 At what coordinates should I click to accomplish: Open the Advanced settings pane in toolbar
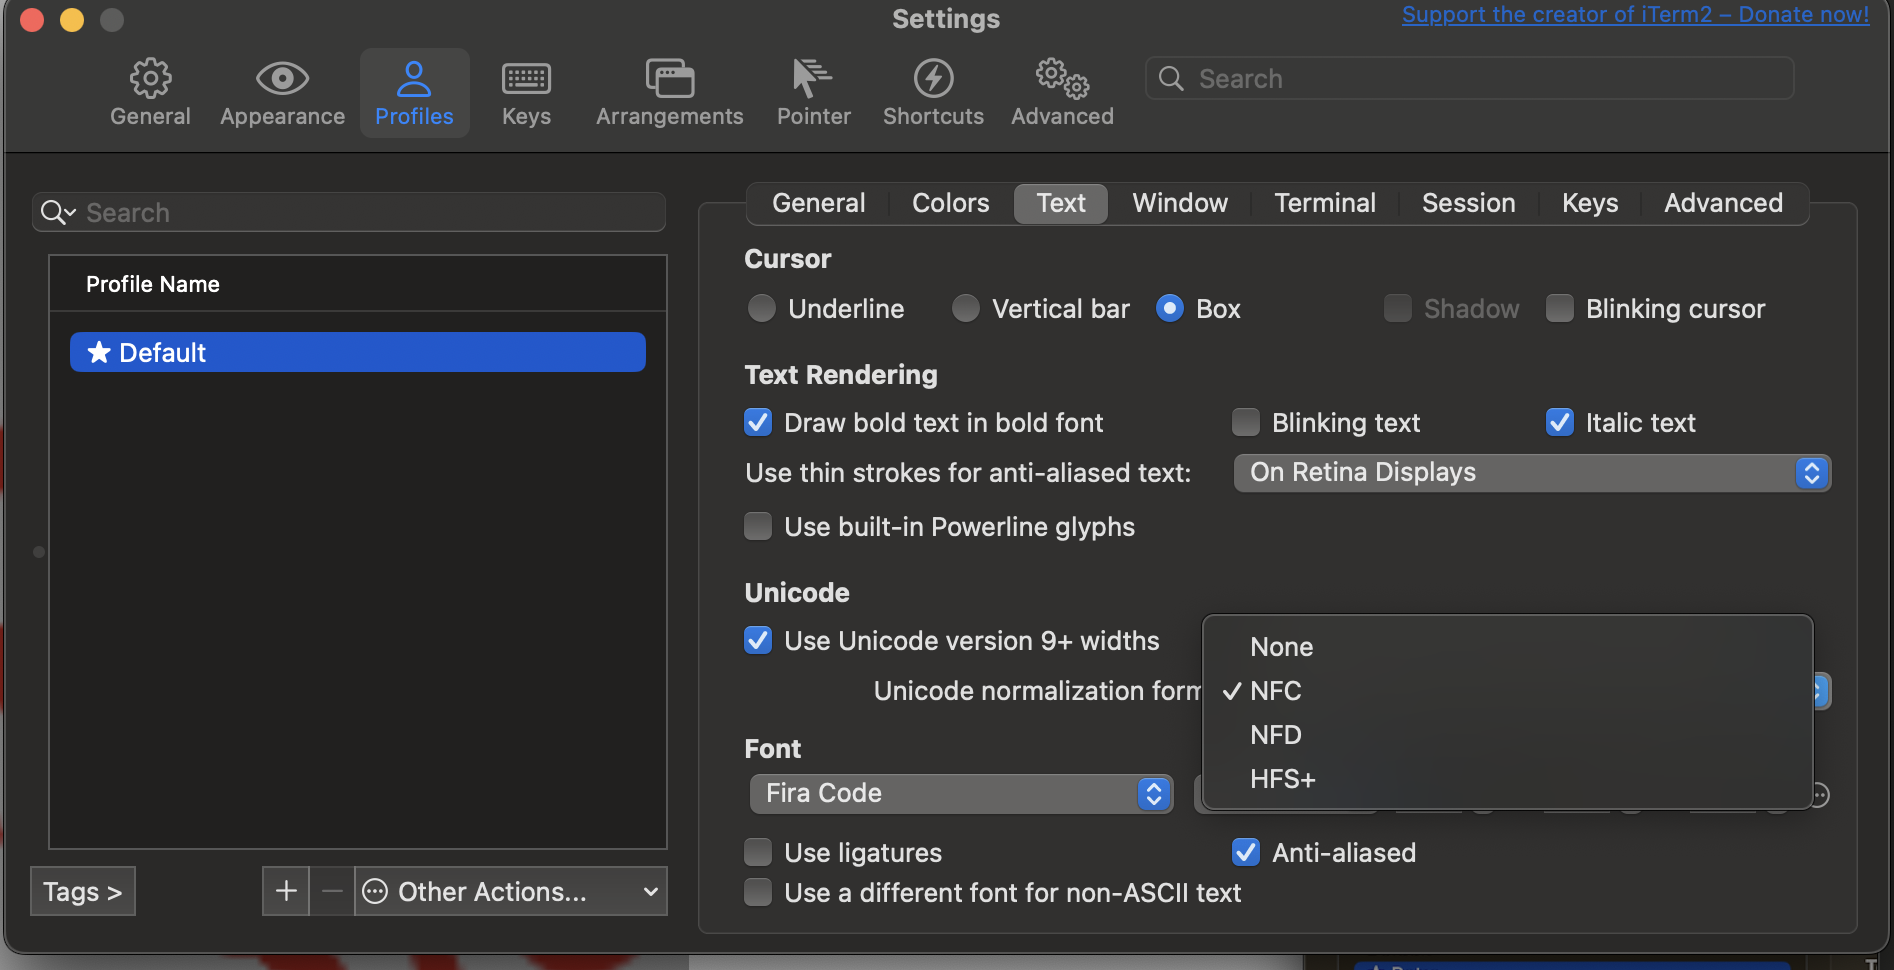(1062, 93)
